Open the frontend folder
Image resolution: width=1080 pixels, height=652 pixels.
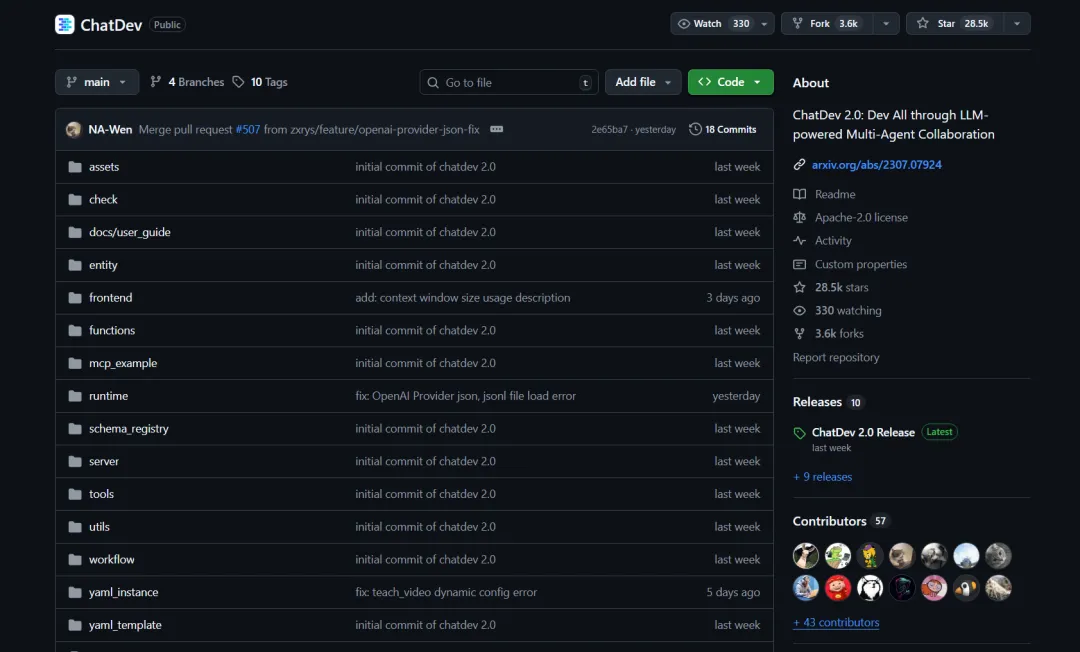(x=111, y=297)
